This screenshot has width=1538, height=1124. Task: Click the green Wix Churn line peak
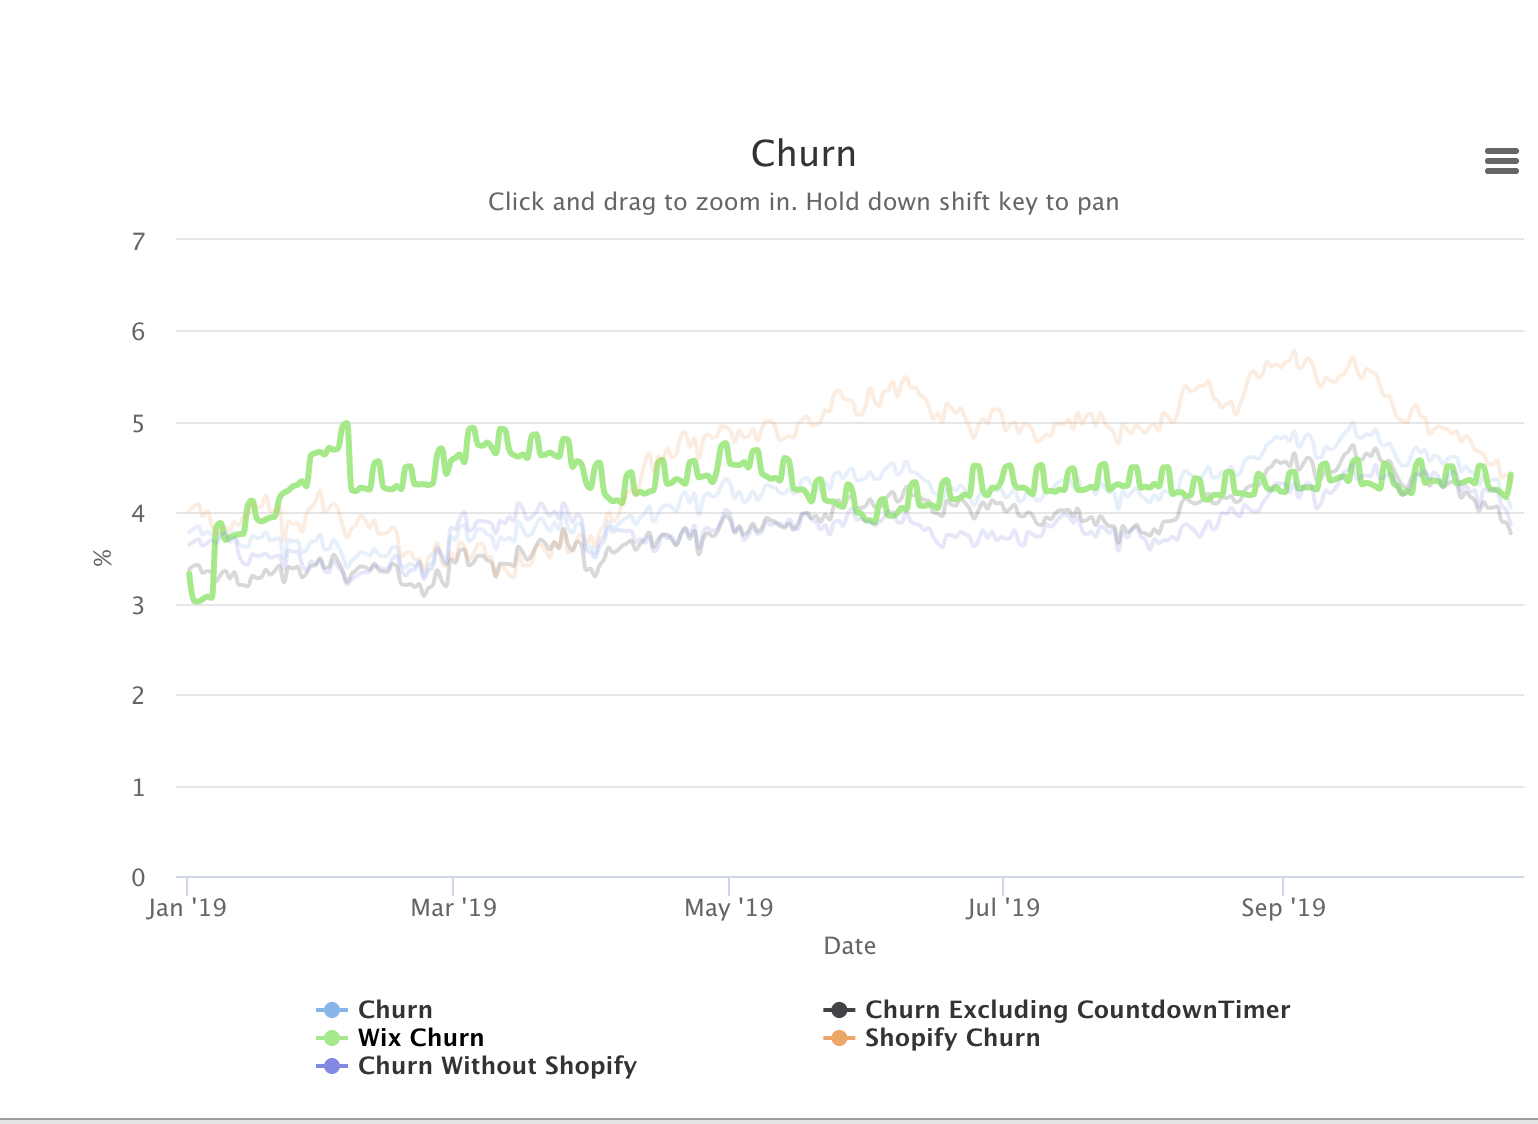[x=346, y=424]
